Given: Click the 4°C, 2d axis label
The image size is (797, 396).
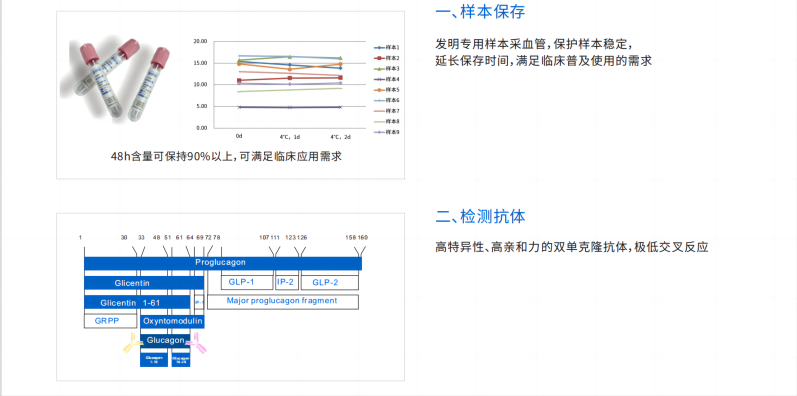Looking at the screenshot, I should coord(341,137).
